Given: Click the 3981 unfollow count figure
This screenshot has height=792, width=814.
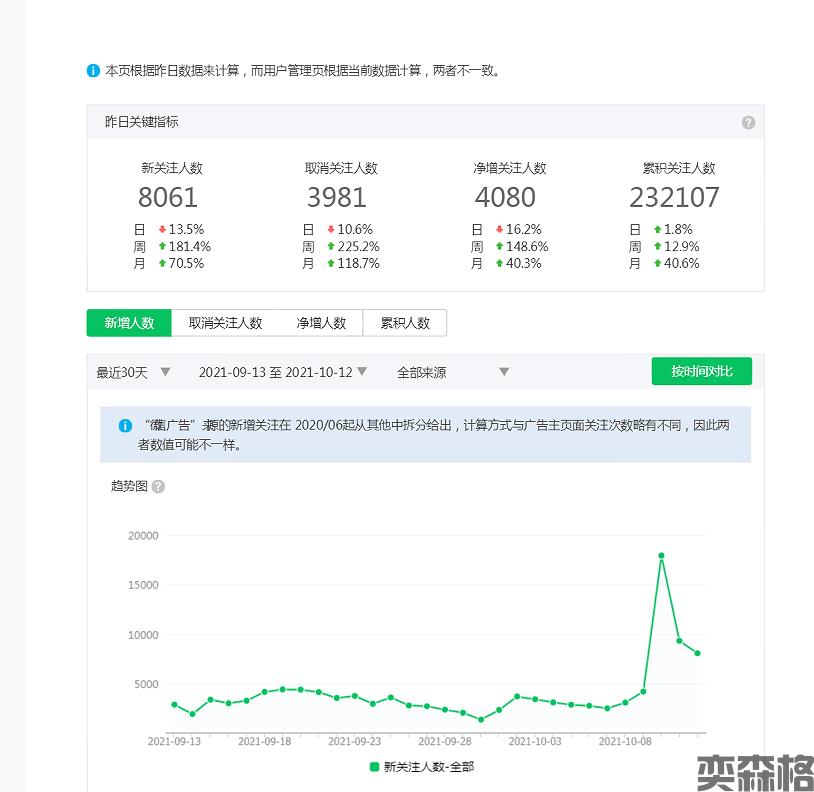Looking at the screenshot, I should pyautogui.click(x=337, y=197).
